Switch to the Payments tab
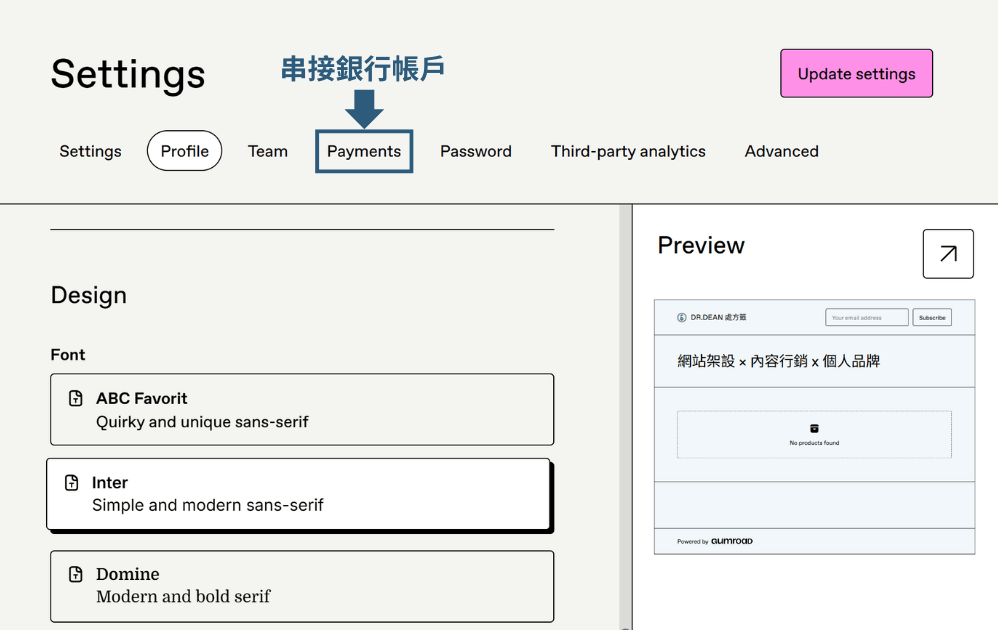The image size is (998, 630). coord(364,151)
